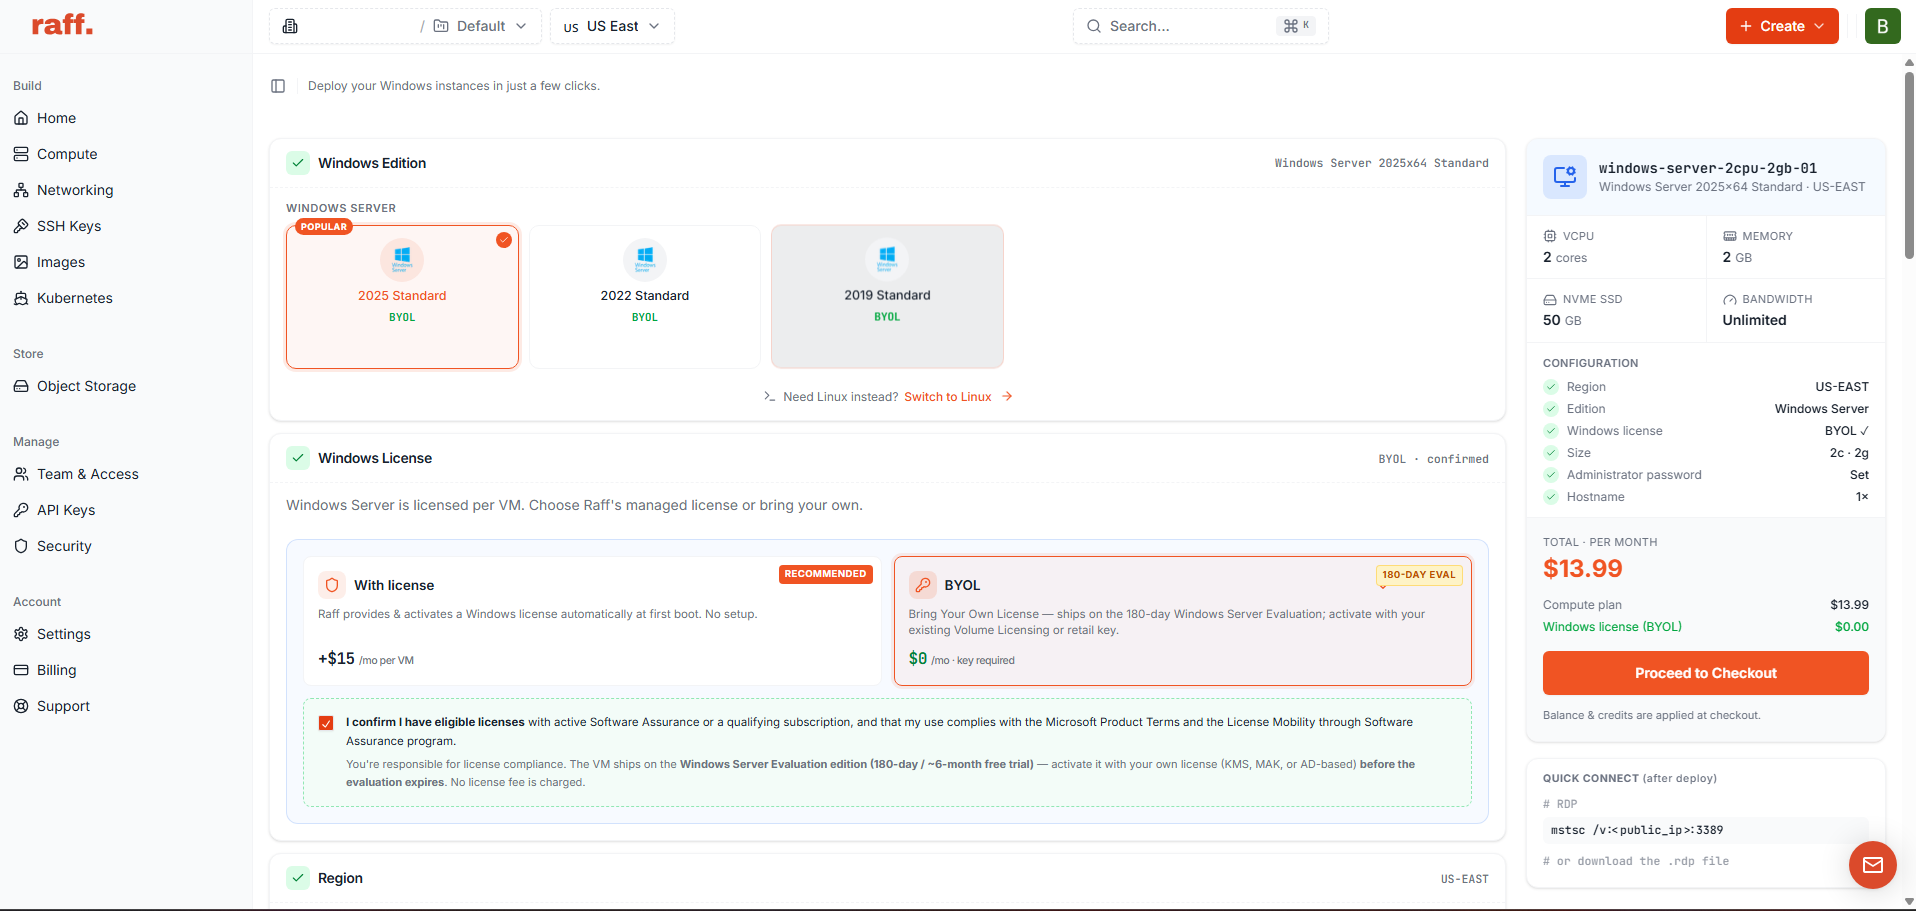
Task: Click the Windows license (BYOL) line item
Action: pos(1705,627)
